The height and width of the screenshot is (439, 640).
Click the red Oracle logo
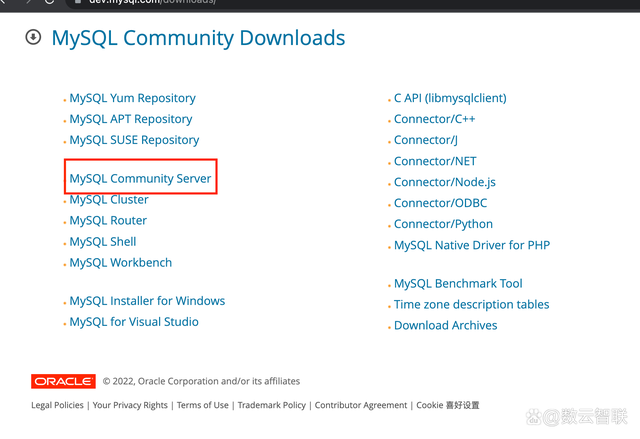[x=63, y=381]
